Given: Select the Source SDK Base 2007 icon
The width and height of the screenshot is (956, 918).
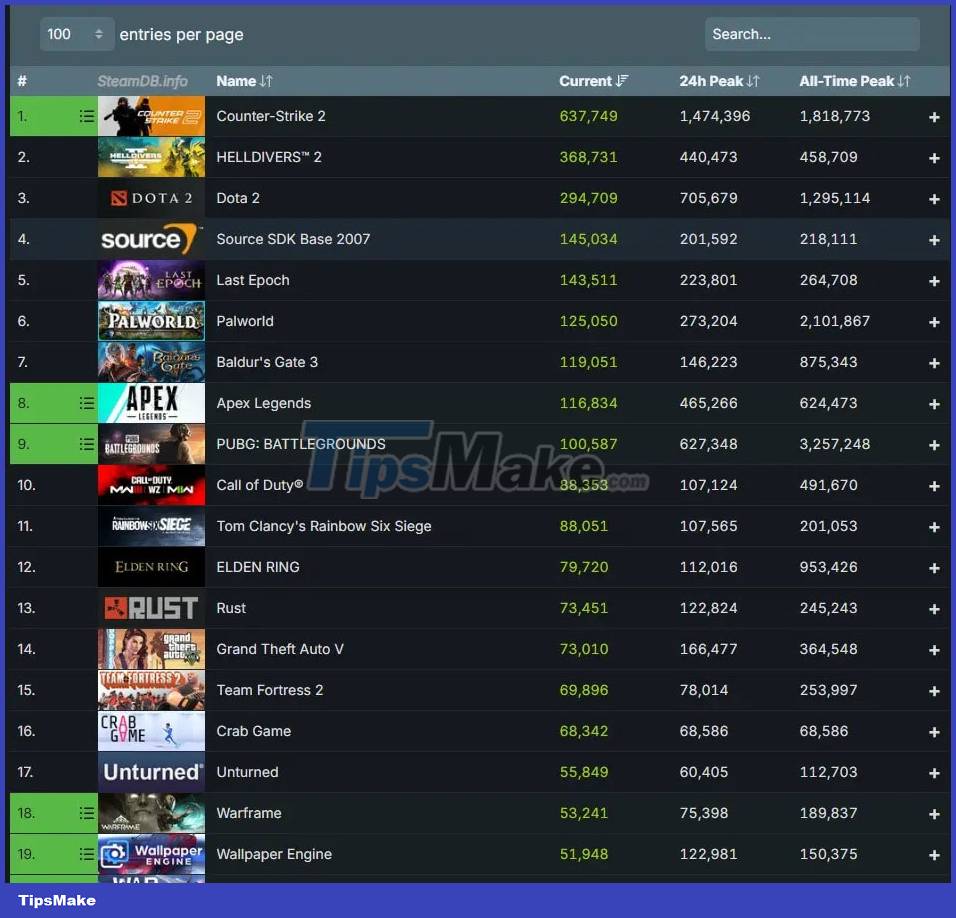Looking at the screenshot, I should point(151,239).
